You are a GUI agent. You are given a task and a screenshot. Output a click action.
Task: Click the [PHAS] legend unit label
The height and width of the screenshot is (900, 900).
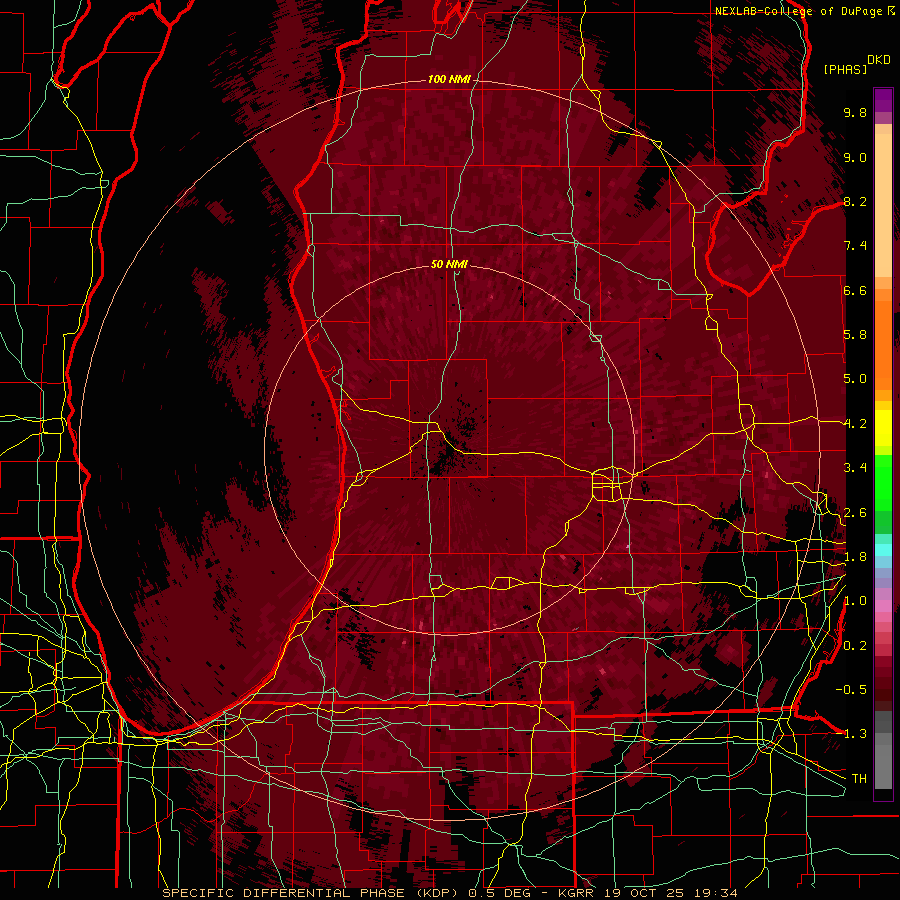[x=845, y=69]
